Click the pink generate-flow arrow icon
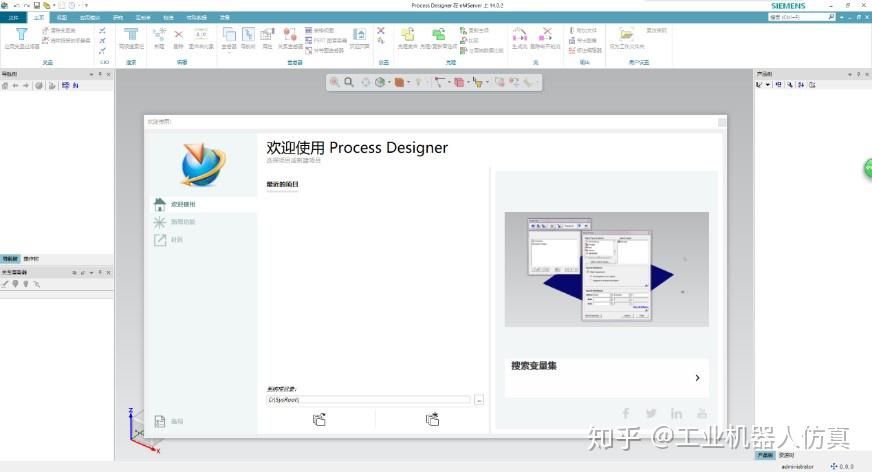Screen dimensions: 872x472 [x=519, y=34]
